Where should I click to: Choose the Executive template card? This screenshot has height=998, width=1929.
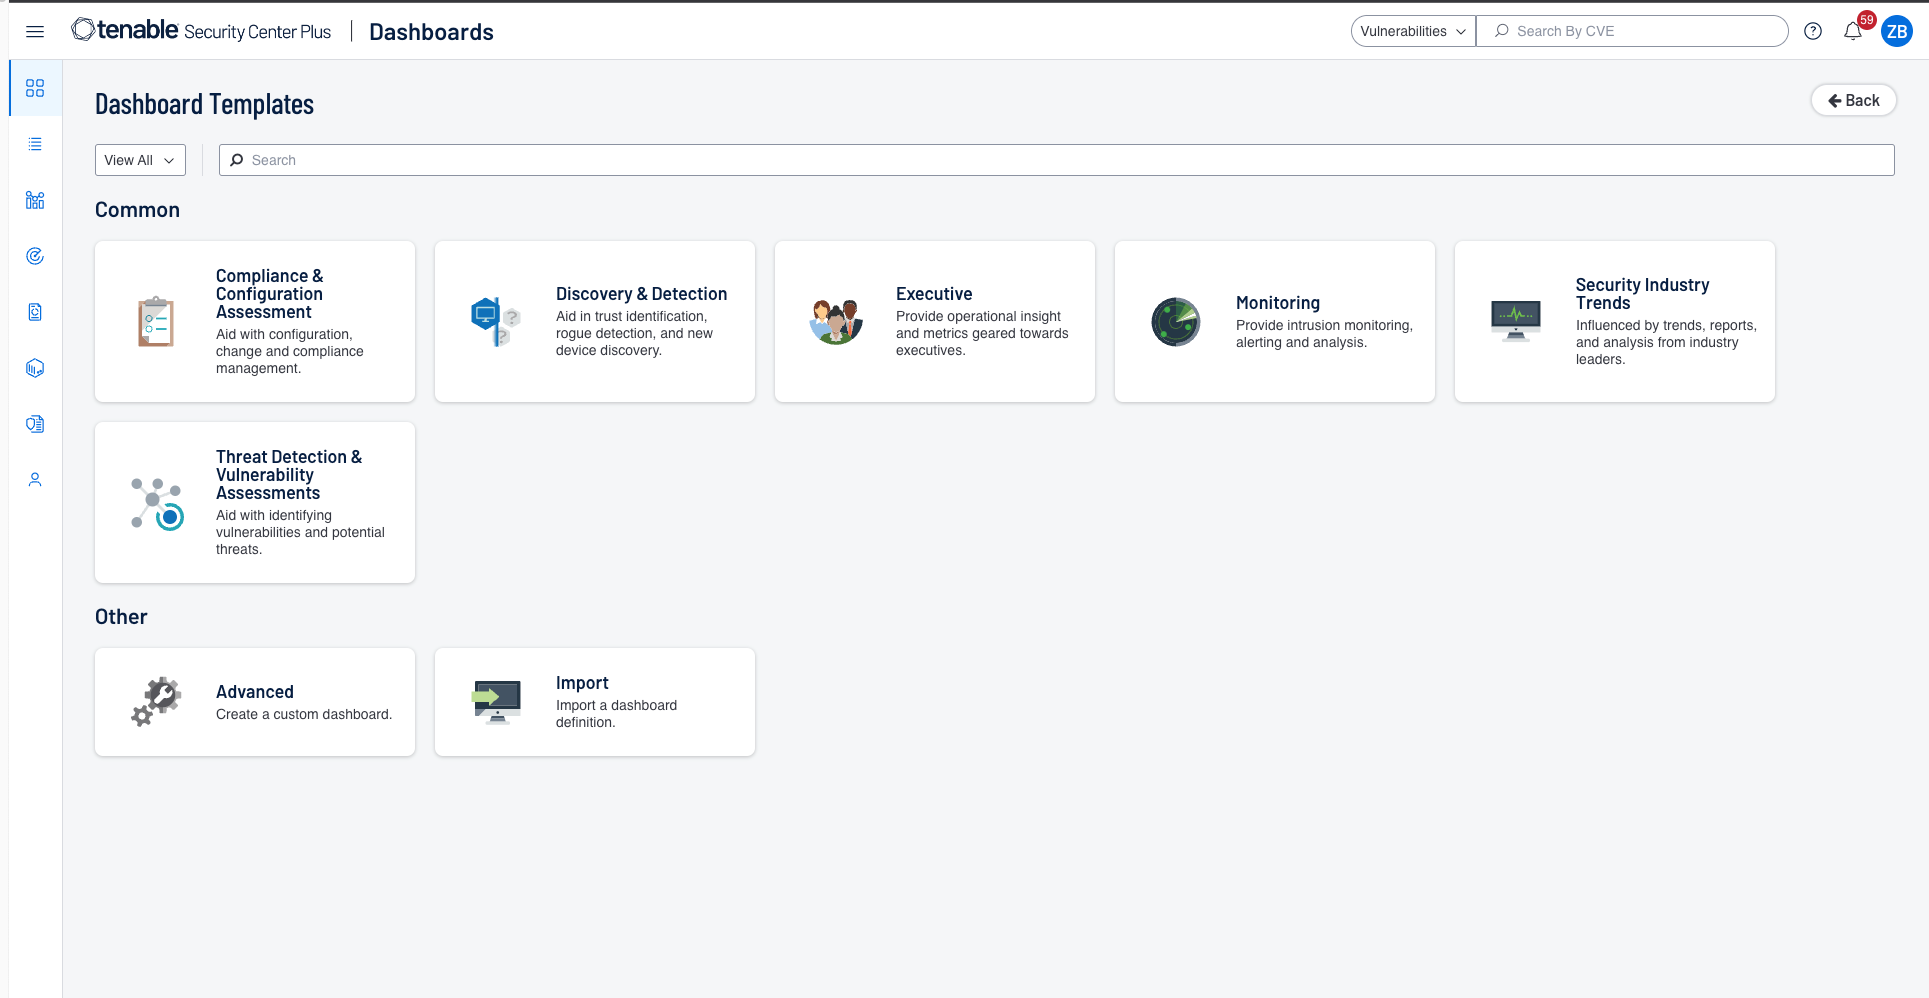pos(935,321)
